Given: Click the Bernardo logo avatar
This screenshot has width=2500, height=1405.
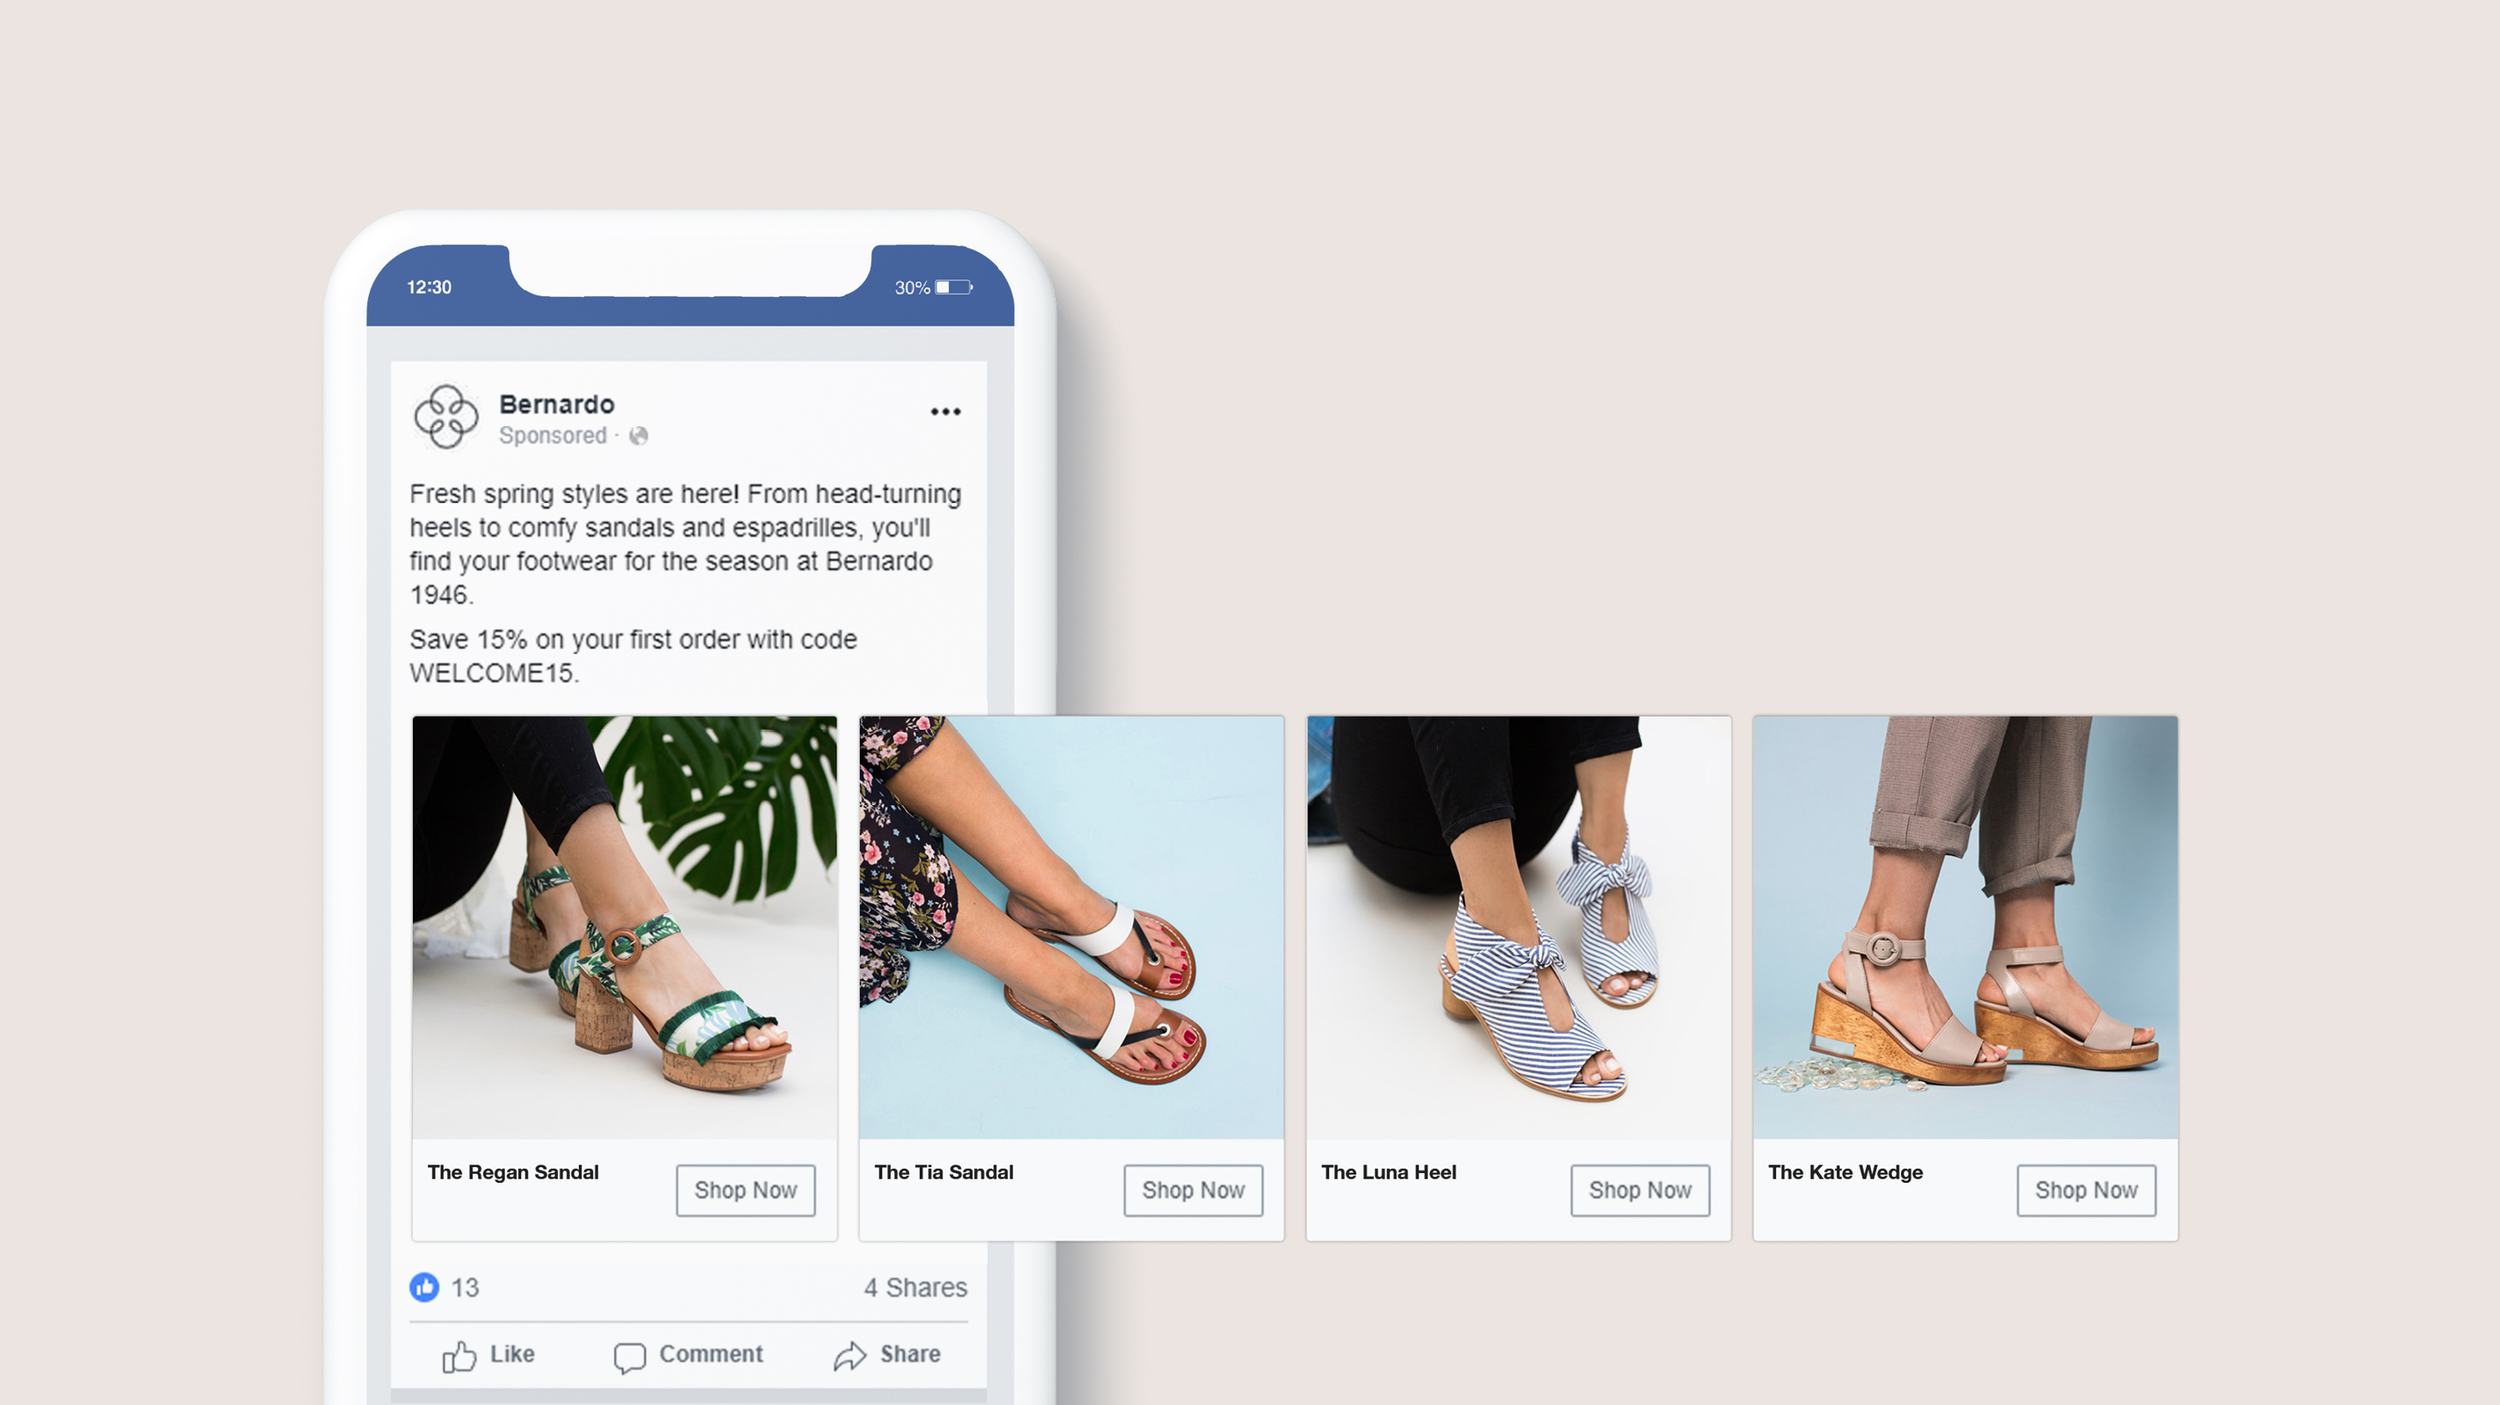Looking at the screenshot, I should click(x=446, y=417).
